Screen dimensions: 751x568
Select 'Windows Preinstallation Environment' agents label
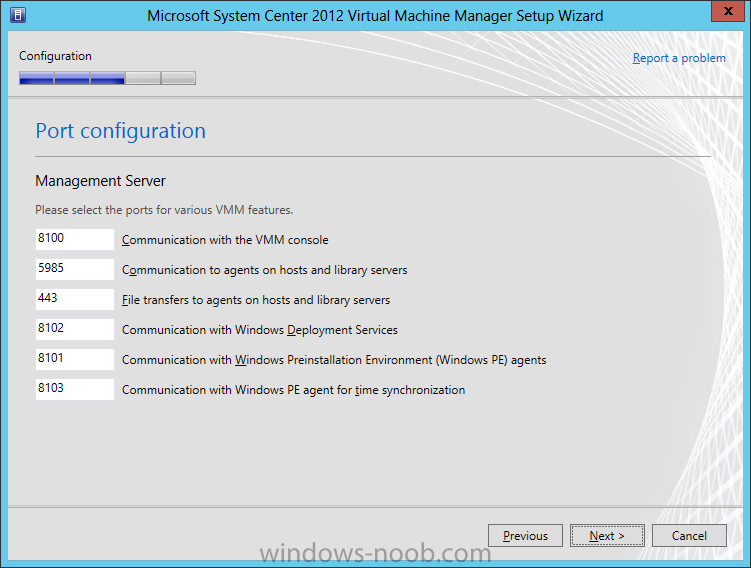pyautogui.click(x=334, y=360)
